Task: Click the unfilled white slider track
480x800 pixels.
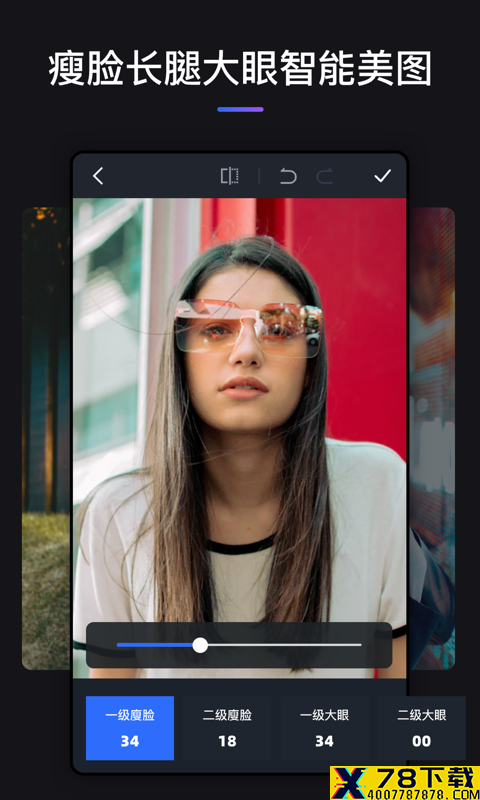Action: pos(285,645)
